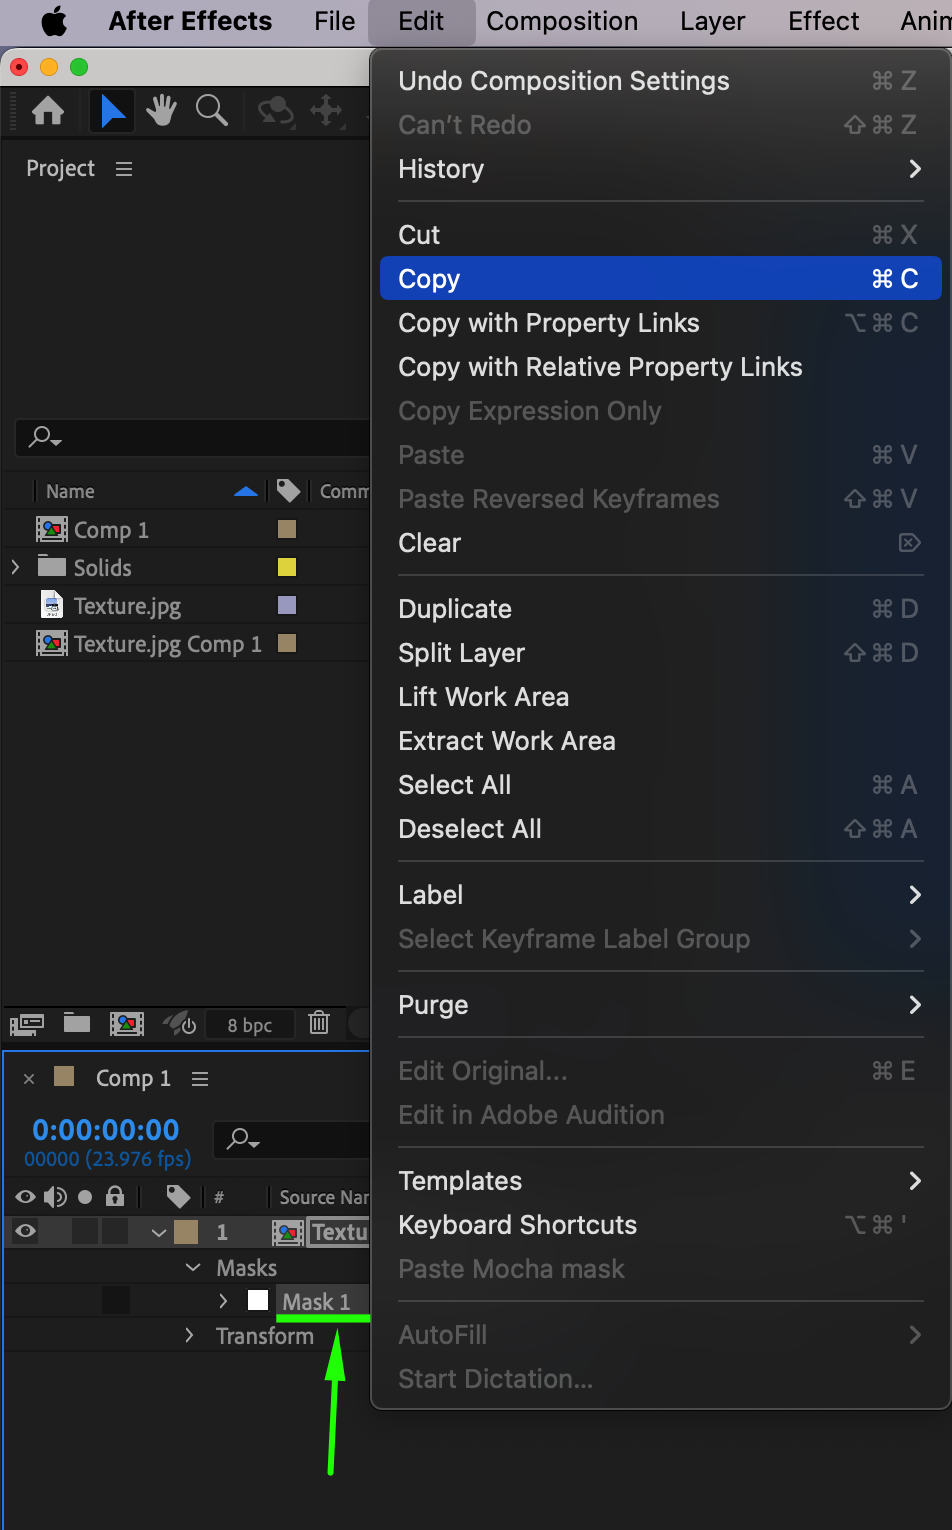Expand the Mask 1 properties

coord(223,1301)
